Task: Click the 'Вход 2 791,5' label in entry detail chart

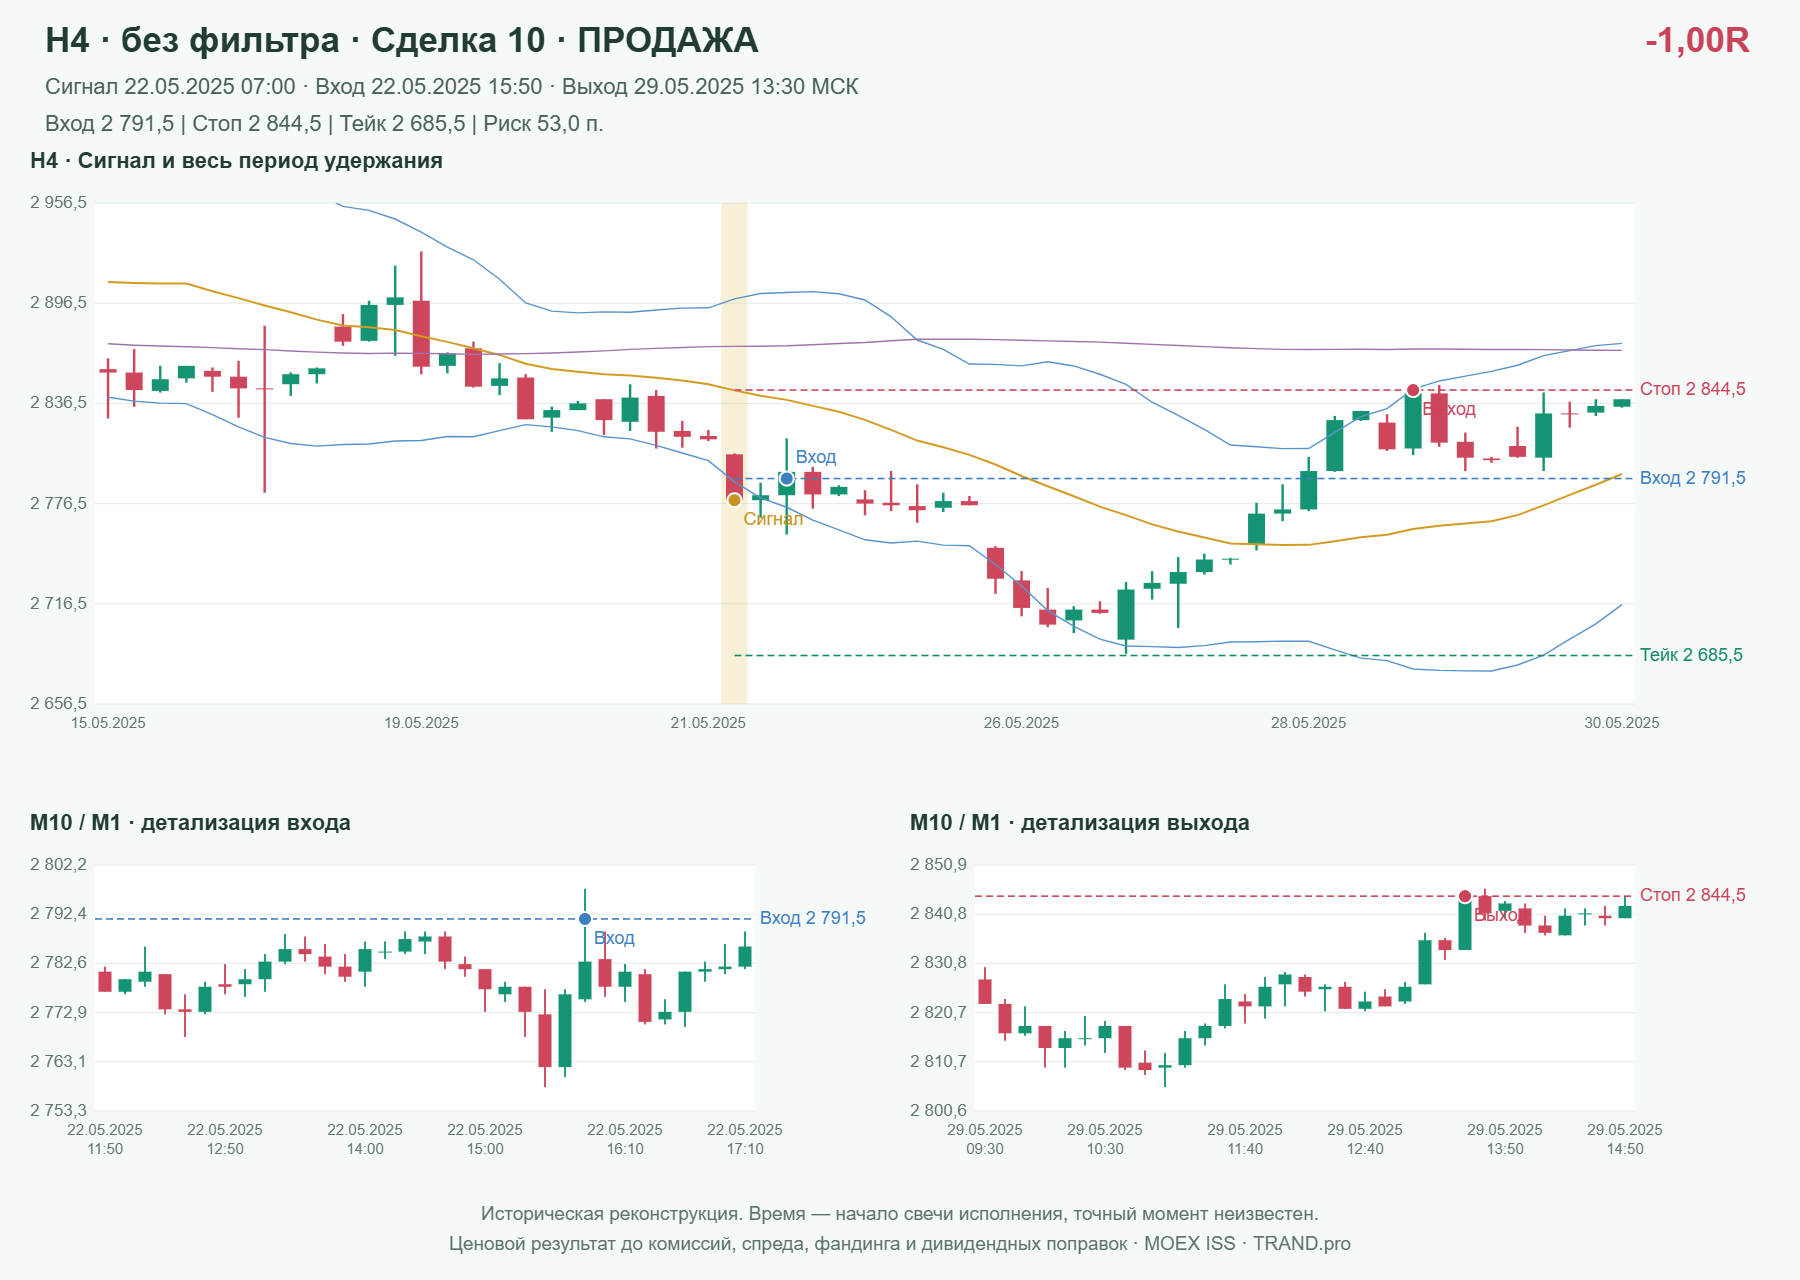Action: (x=813, y=918)
